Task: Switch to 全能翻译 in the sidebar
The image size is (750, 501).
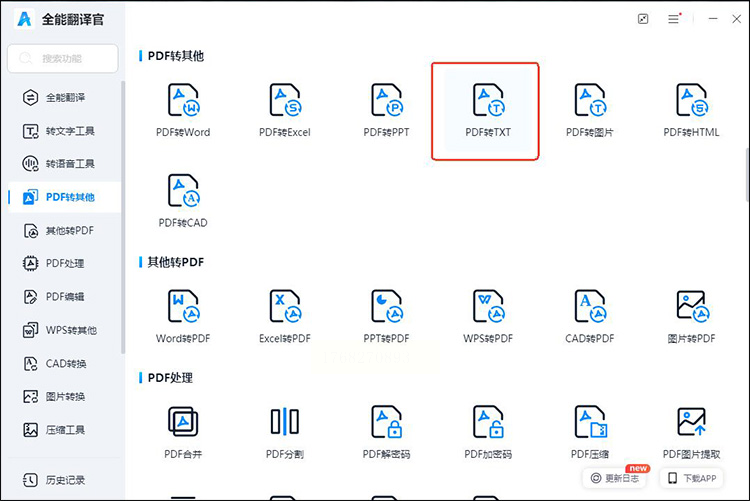Action: click(x=64, y=98)
